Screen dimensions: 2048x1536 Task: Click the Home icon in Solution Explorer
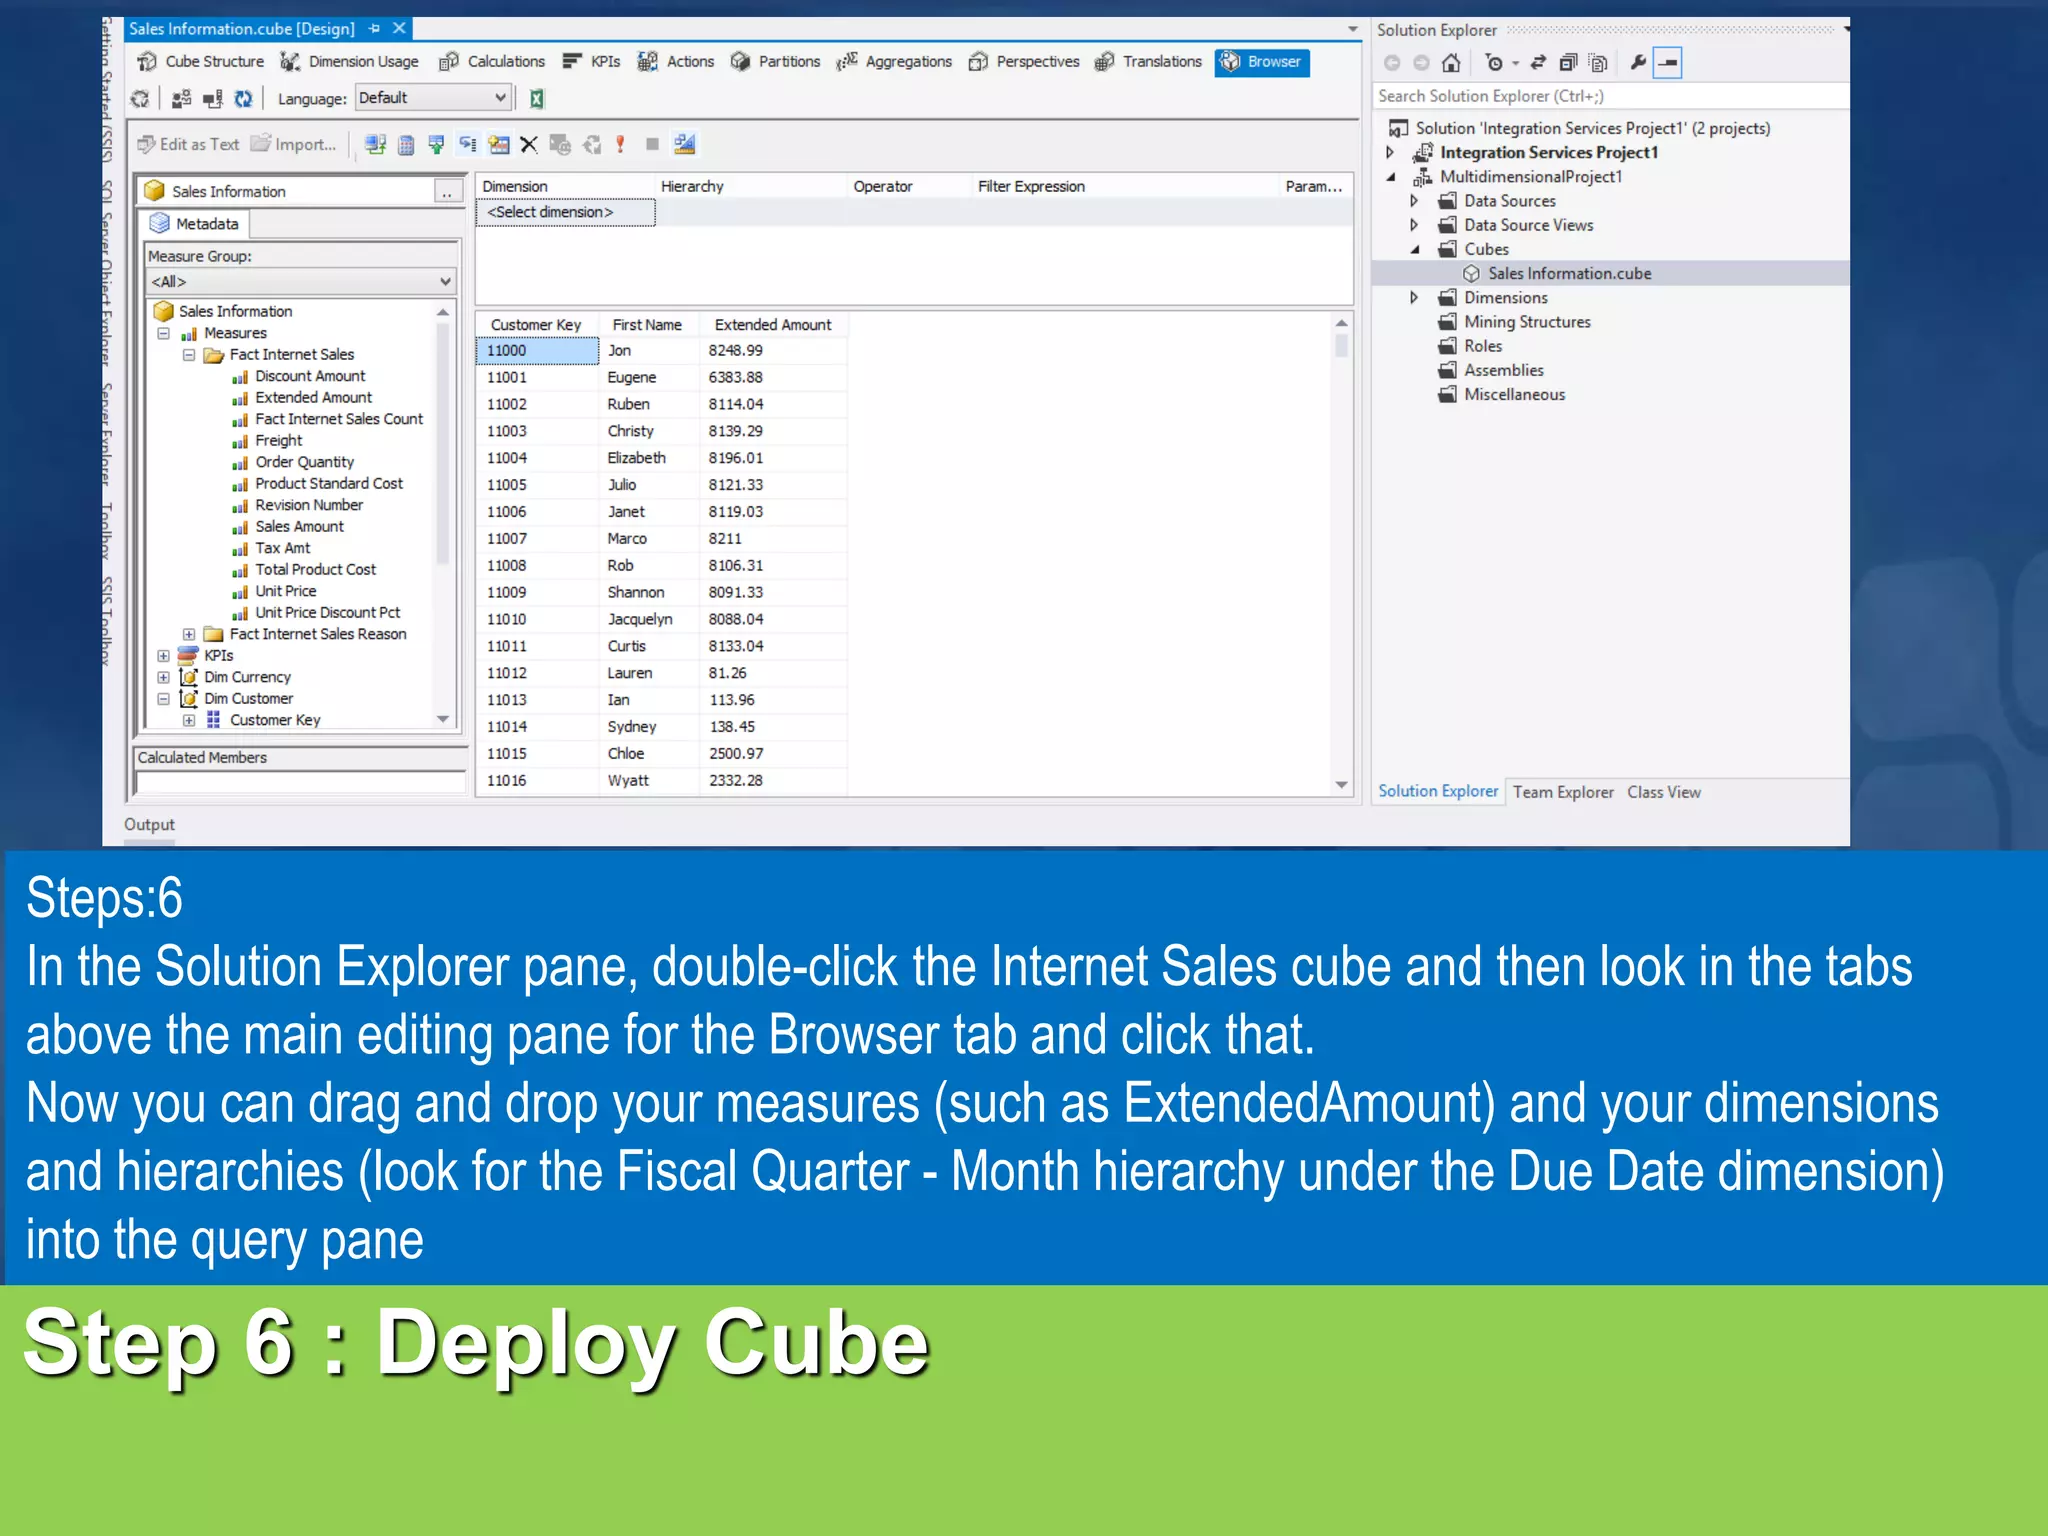tap(1451, 63)
